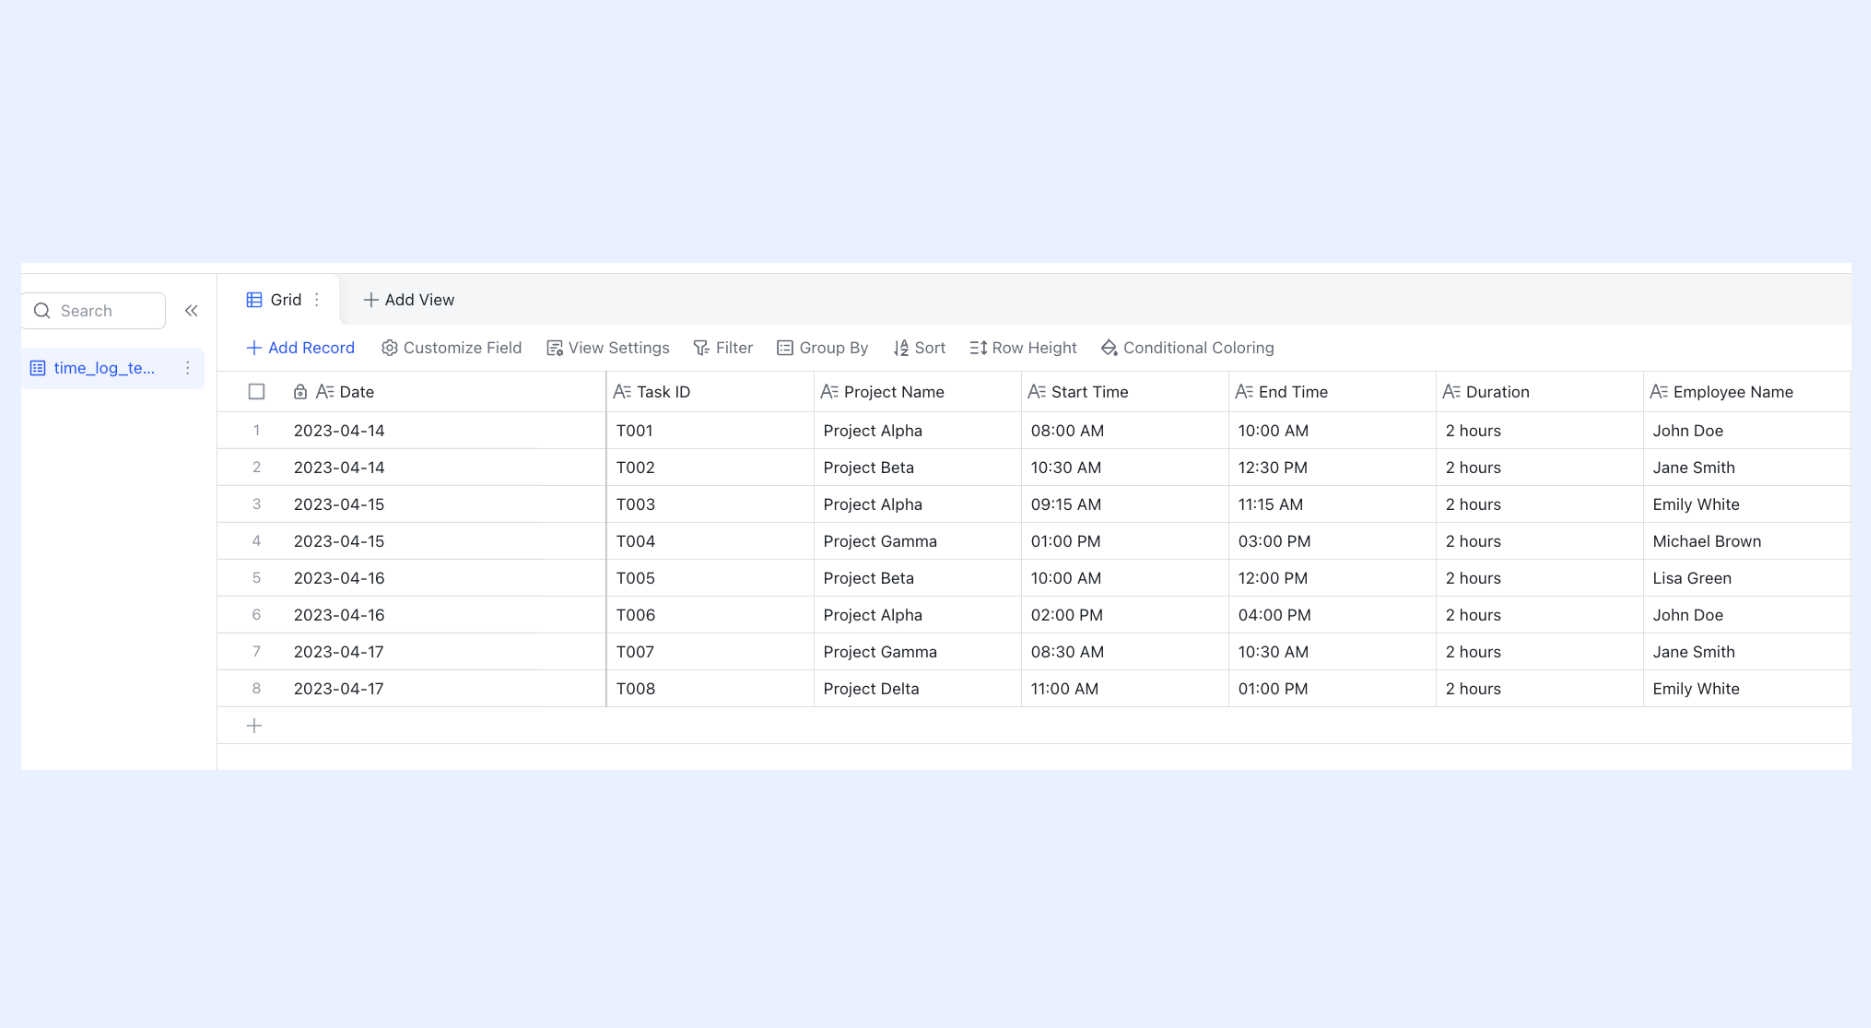Click the Start Time column header
Viewport: 1871px width, 1028px height.
(1125, 392)
